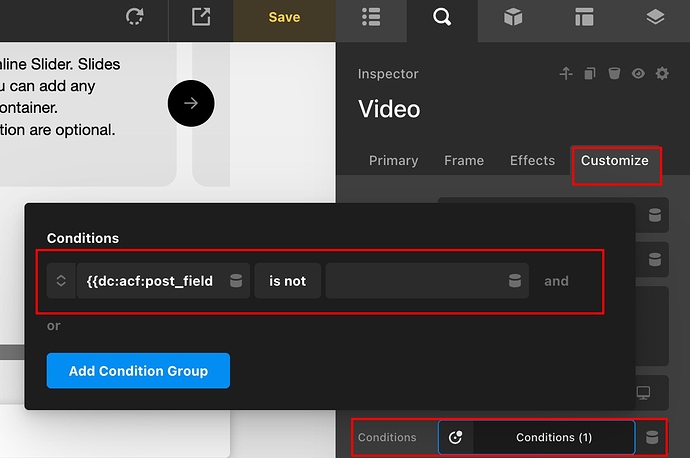This screenshot has width=690, height=458.
Task: Duplicate the Video element
Action: click(x=590, y=73)
